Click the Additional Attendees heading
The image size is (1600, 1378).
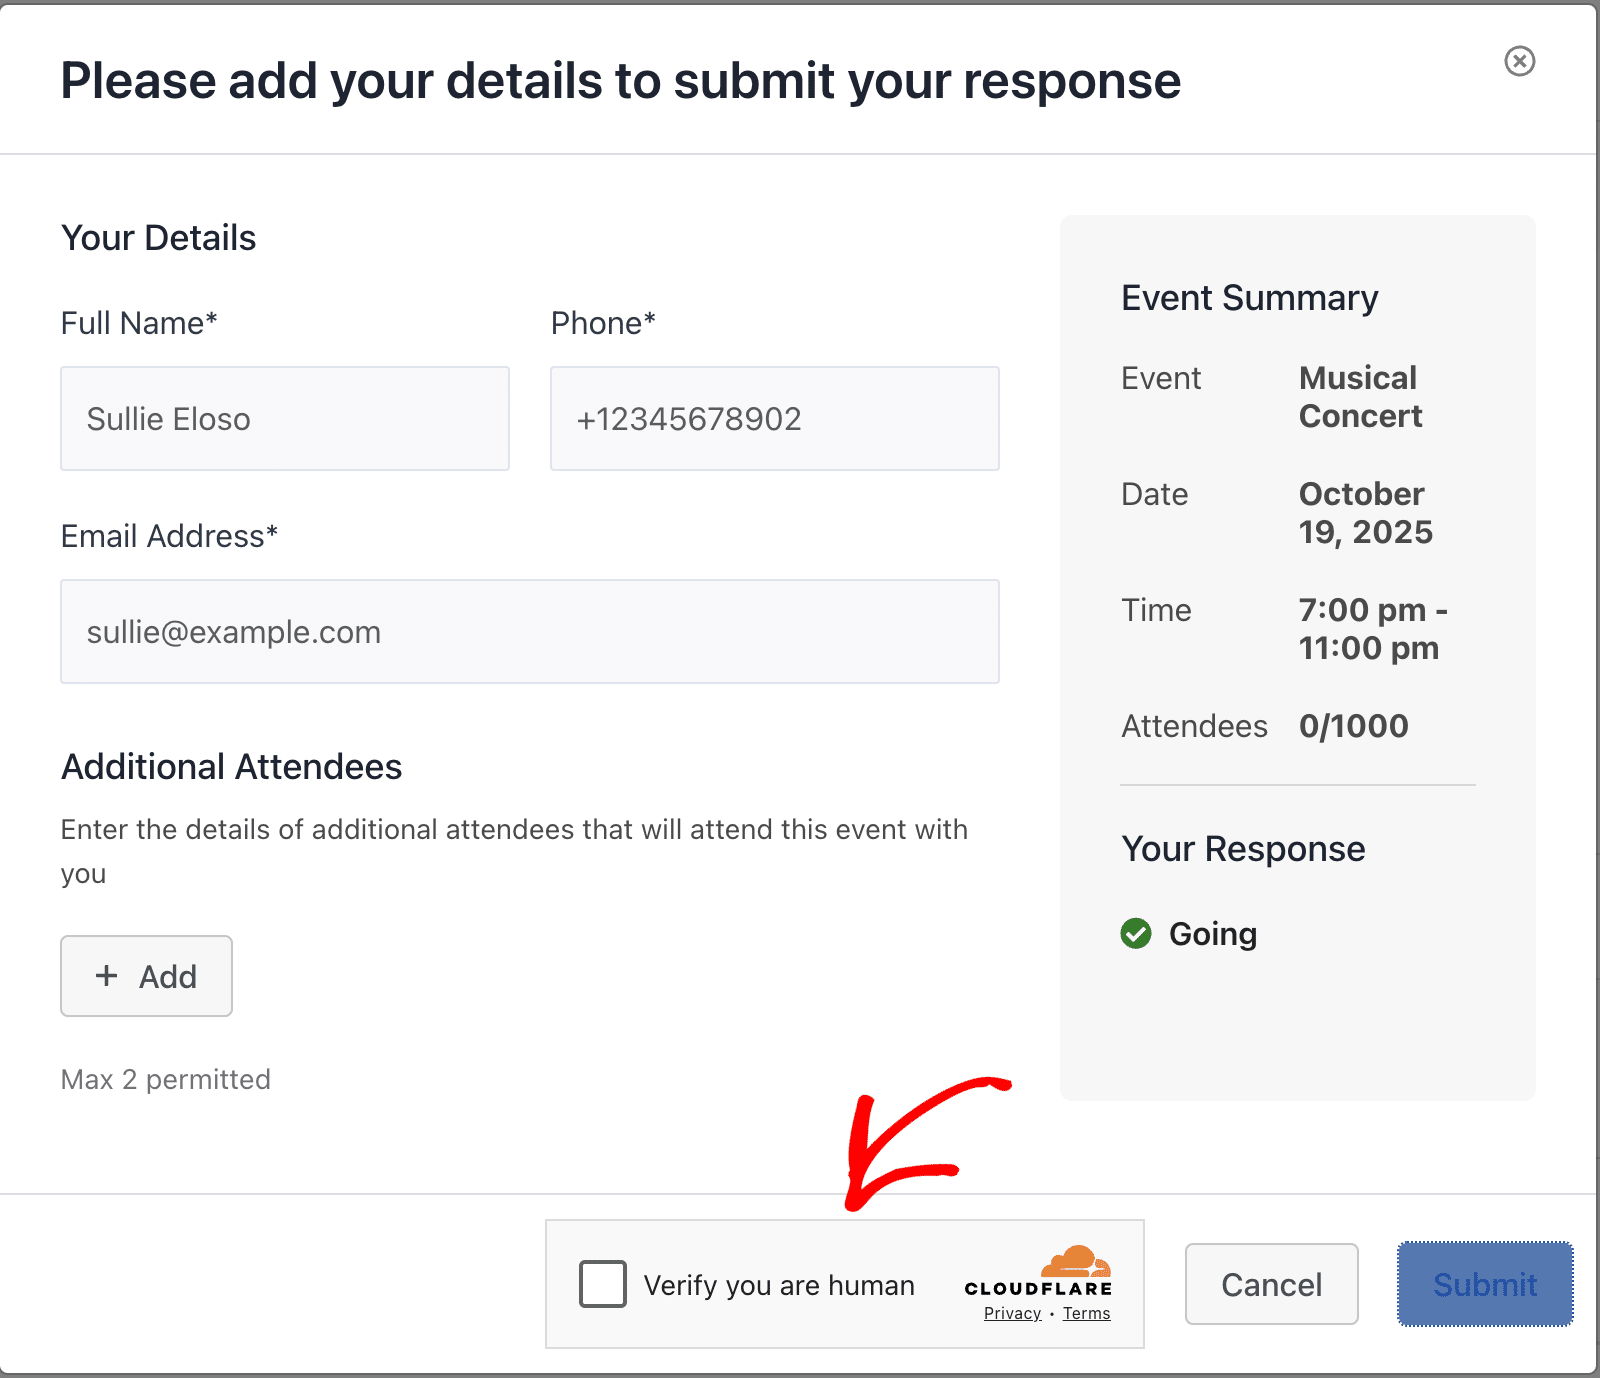click(232, 767)
